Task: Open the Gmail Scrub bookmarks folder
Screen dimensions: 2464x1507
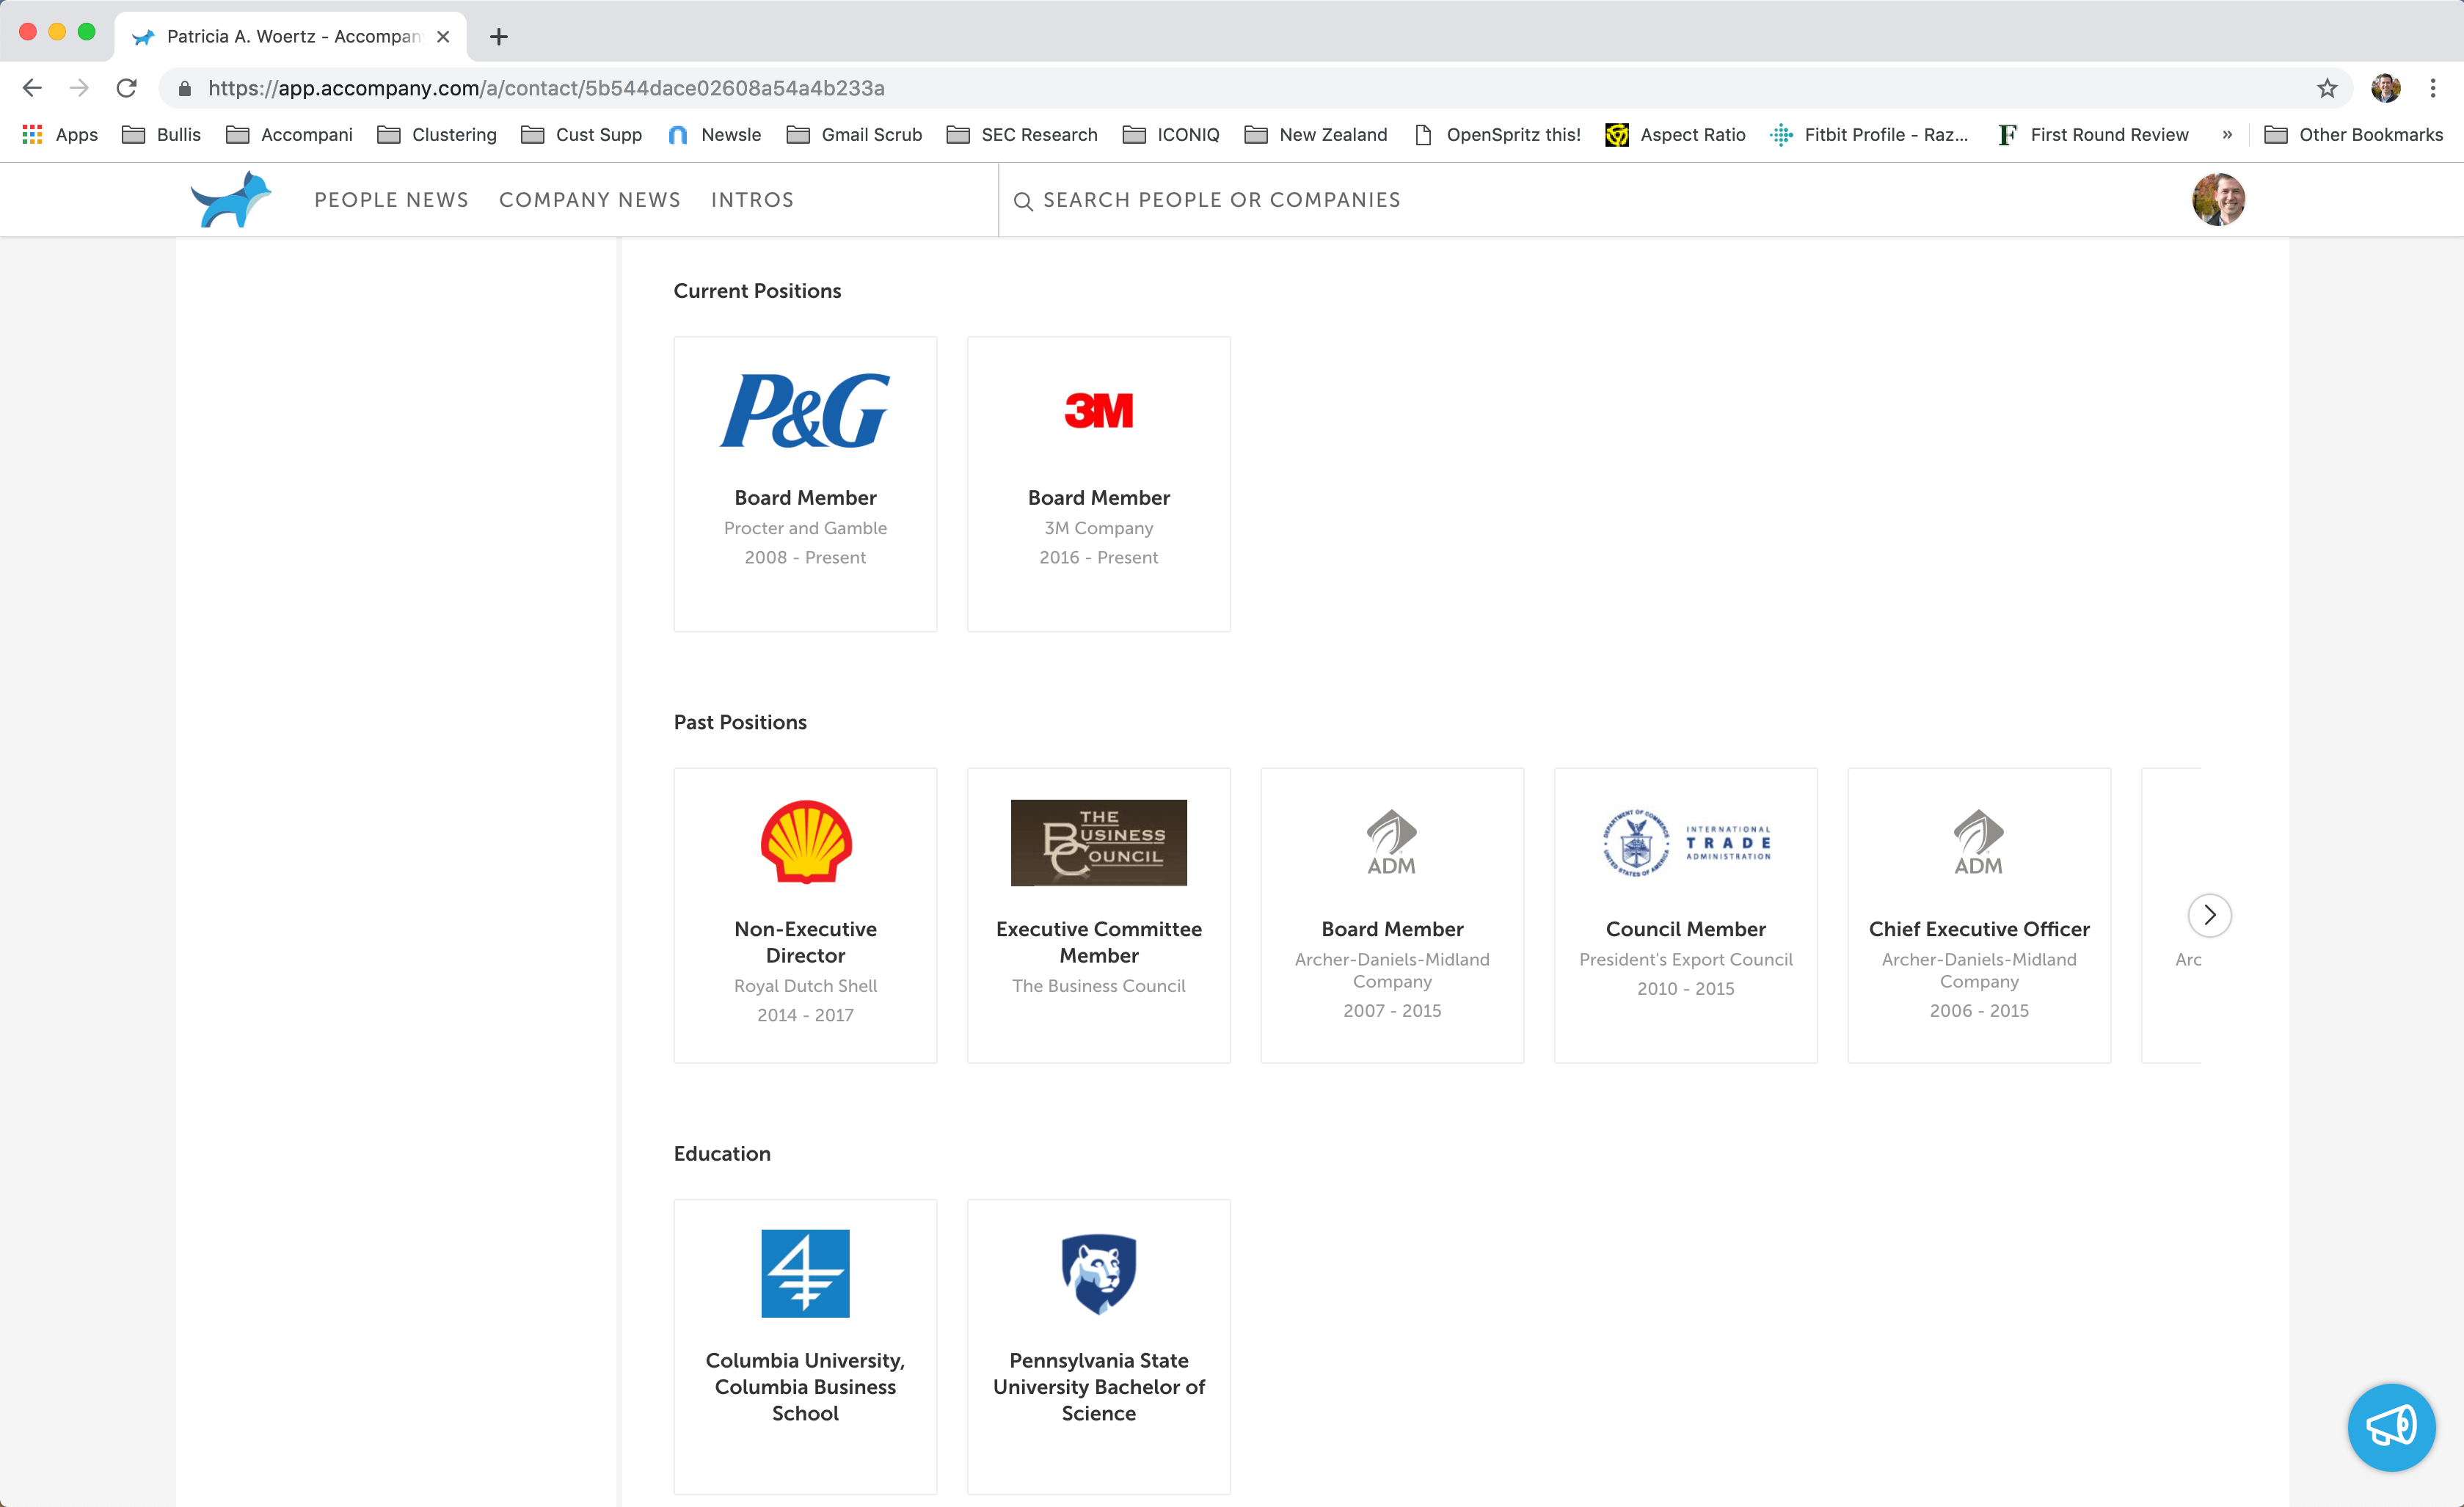Action: 854,134
